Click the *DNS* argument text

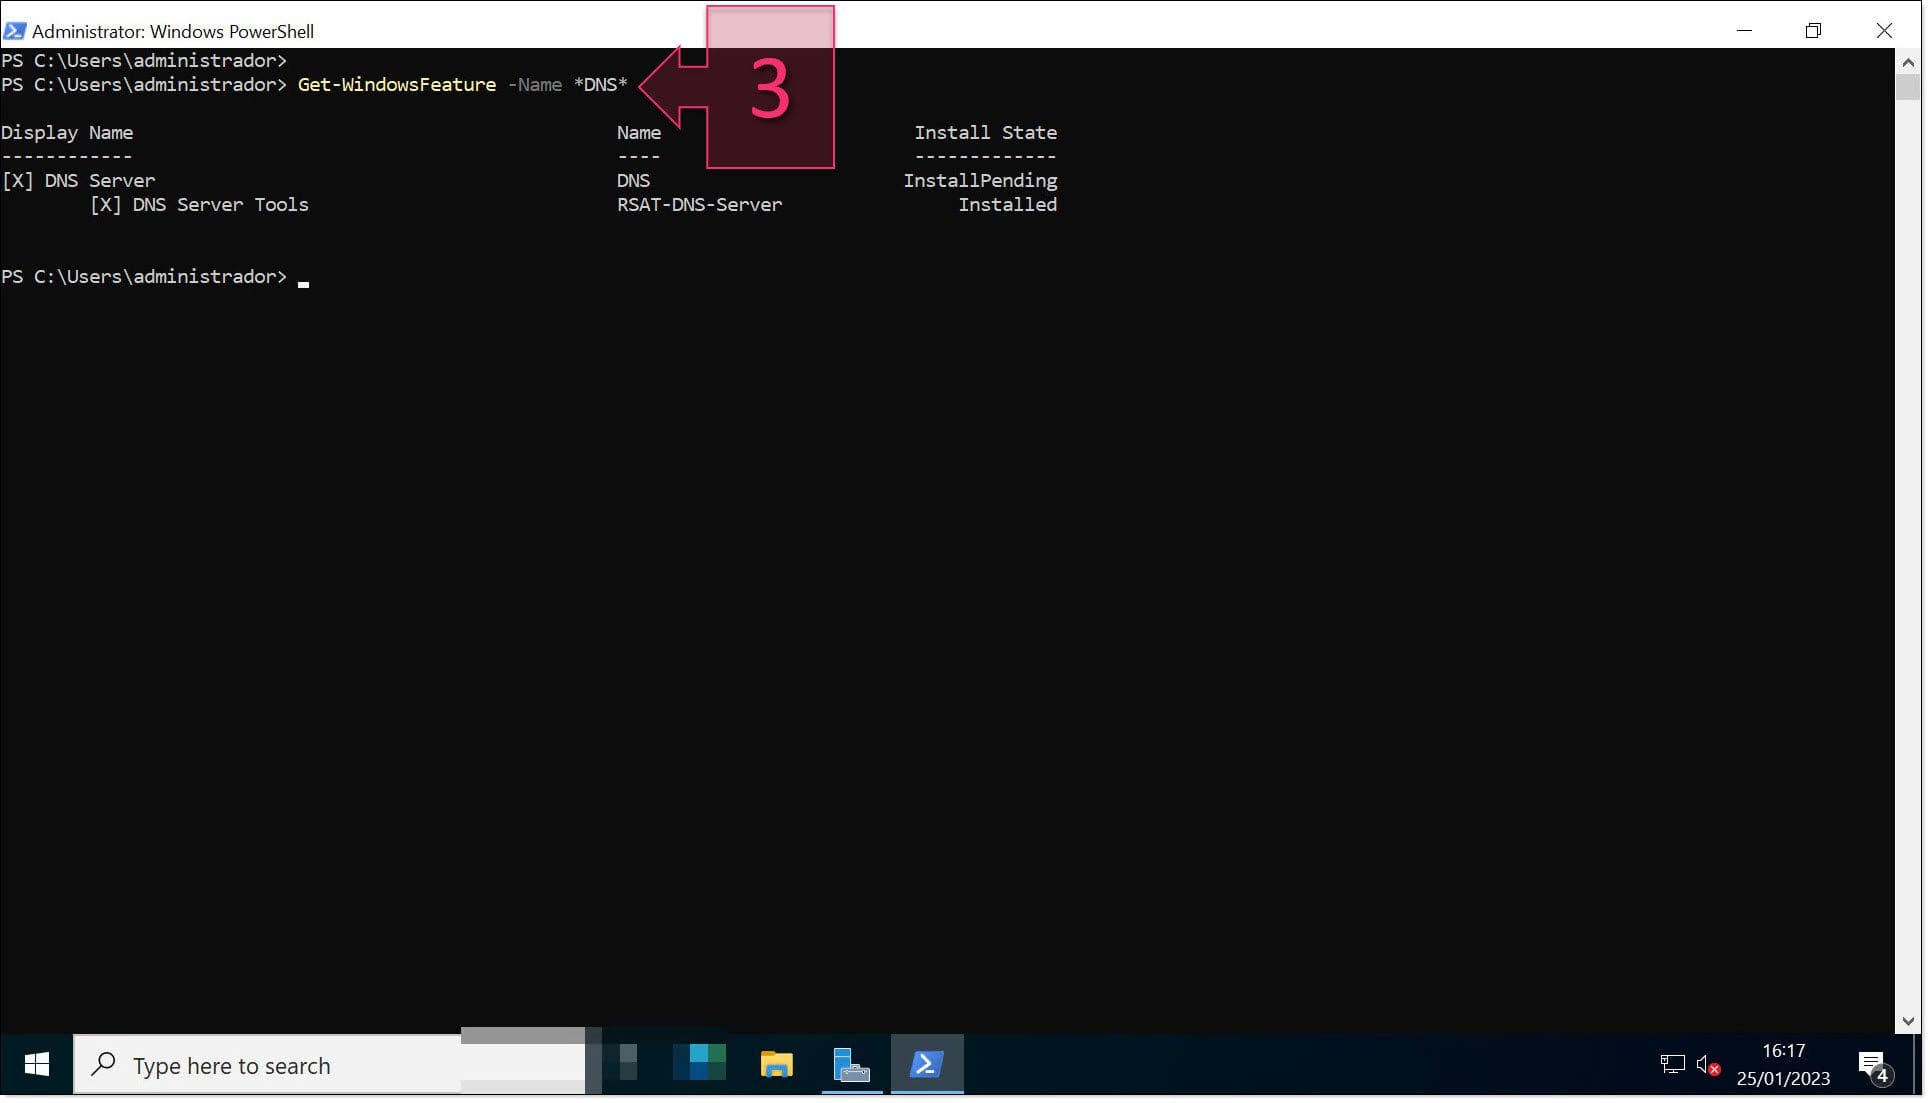[x=602, y=85]
